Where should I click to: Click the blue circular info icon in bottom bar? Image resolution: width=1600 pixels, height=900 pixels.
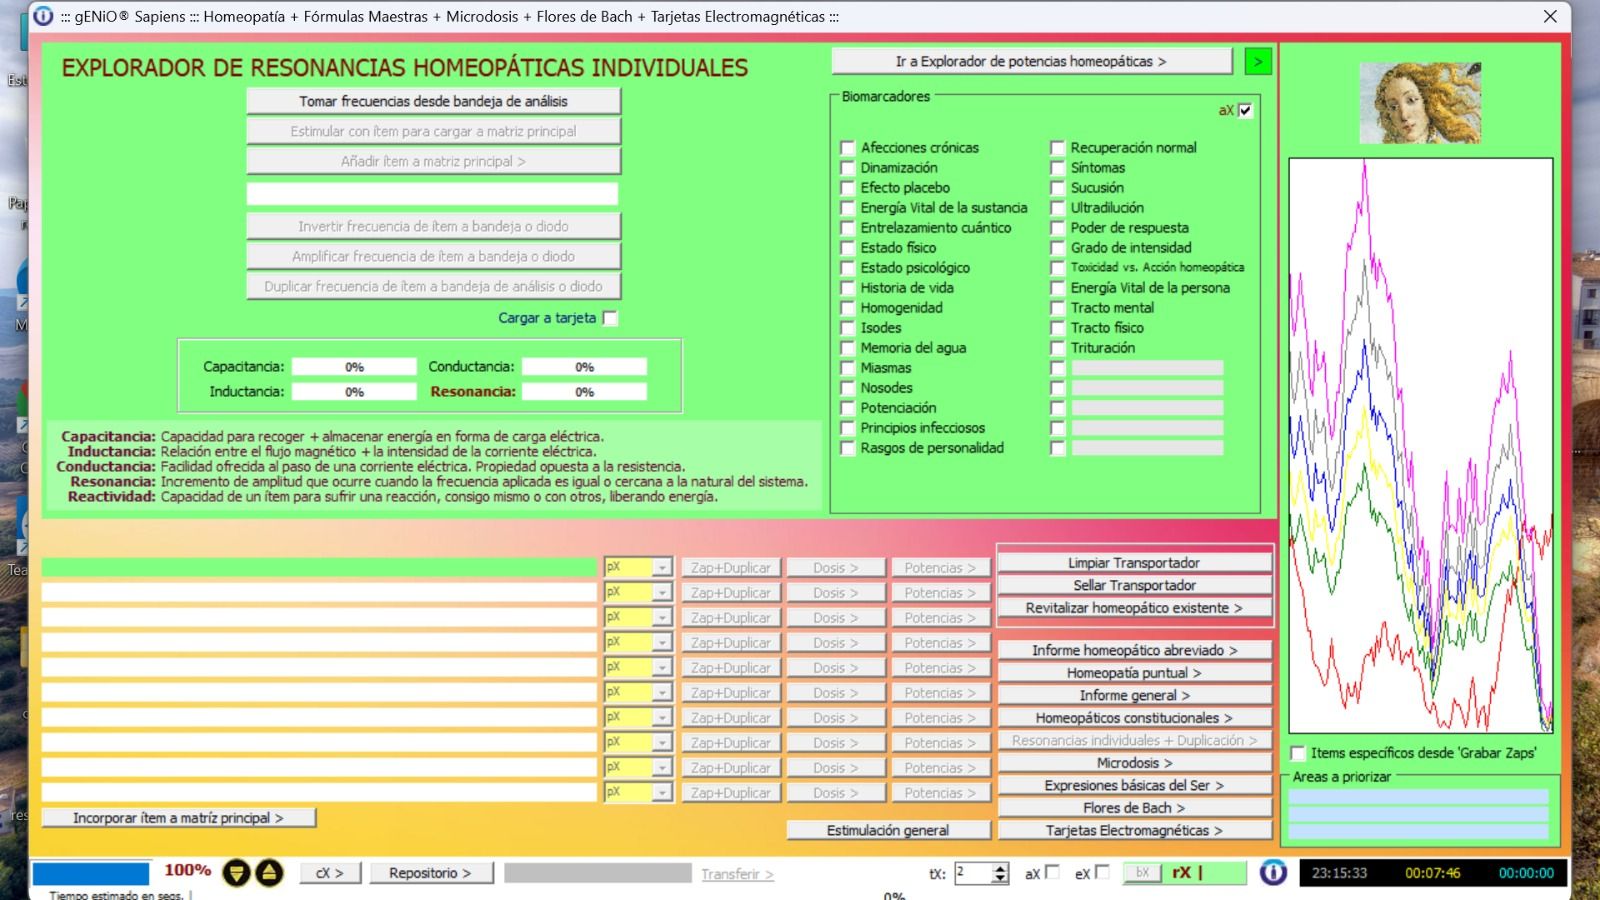[1273, 873]
